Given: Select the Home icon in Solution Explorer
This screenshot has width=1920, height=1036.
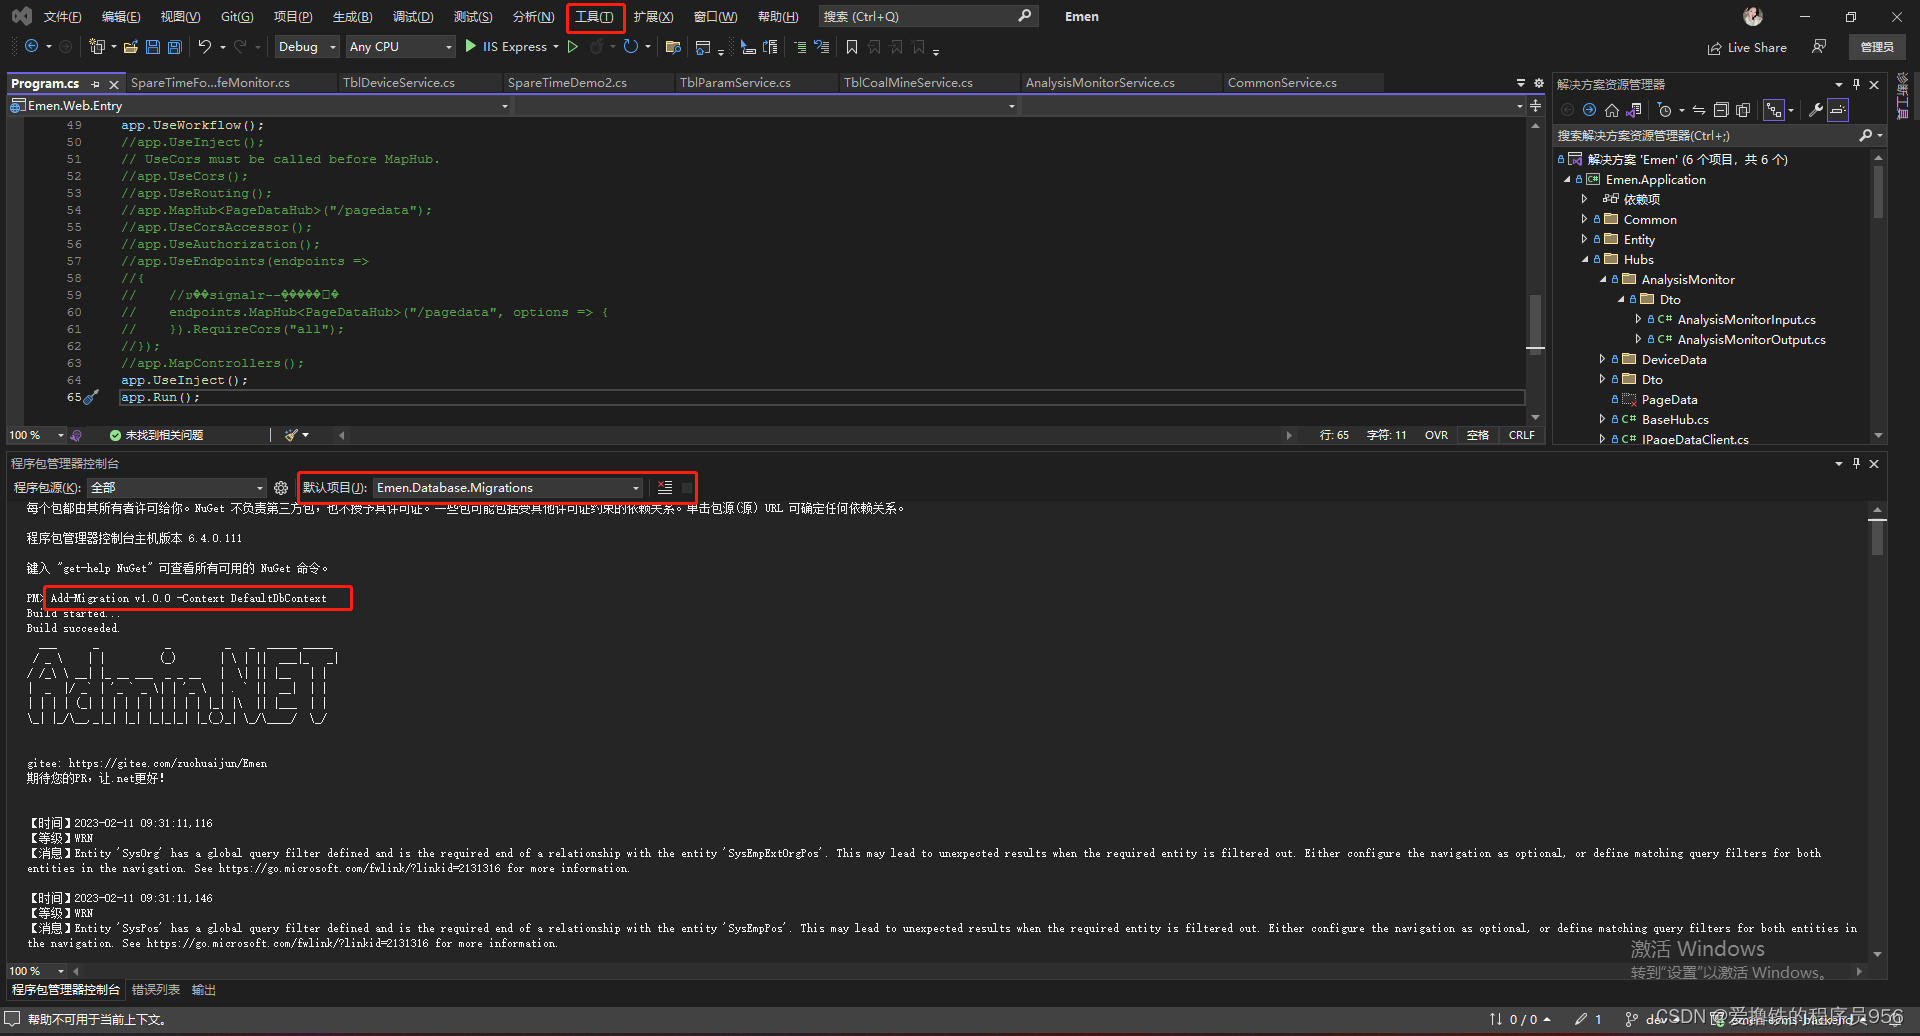Looking at the screenshot, I should click(x=1611, y=110).
